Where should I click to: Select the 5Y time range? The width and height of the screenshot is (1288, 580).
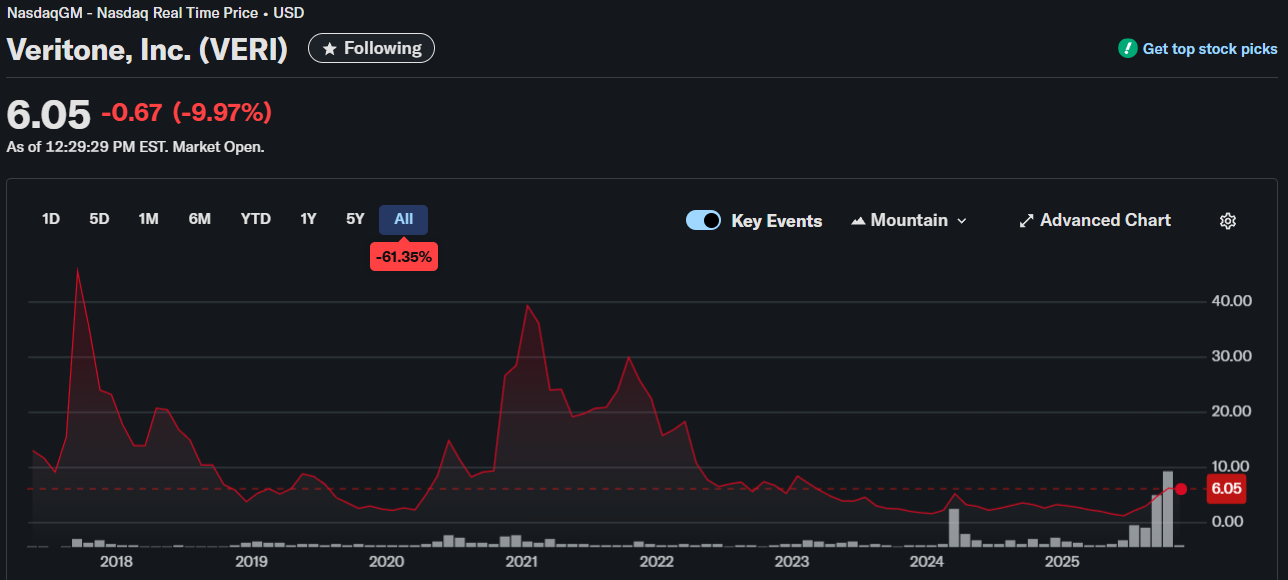tap(355, 219)
